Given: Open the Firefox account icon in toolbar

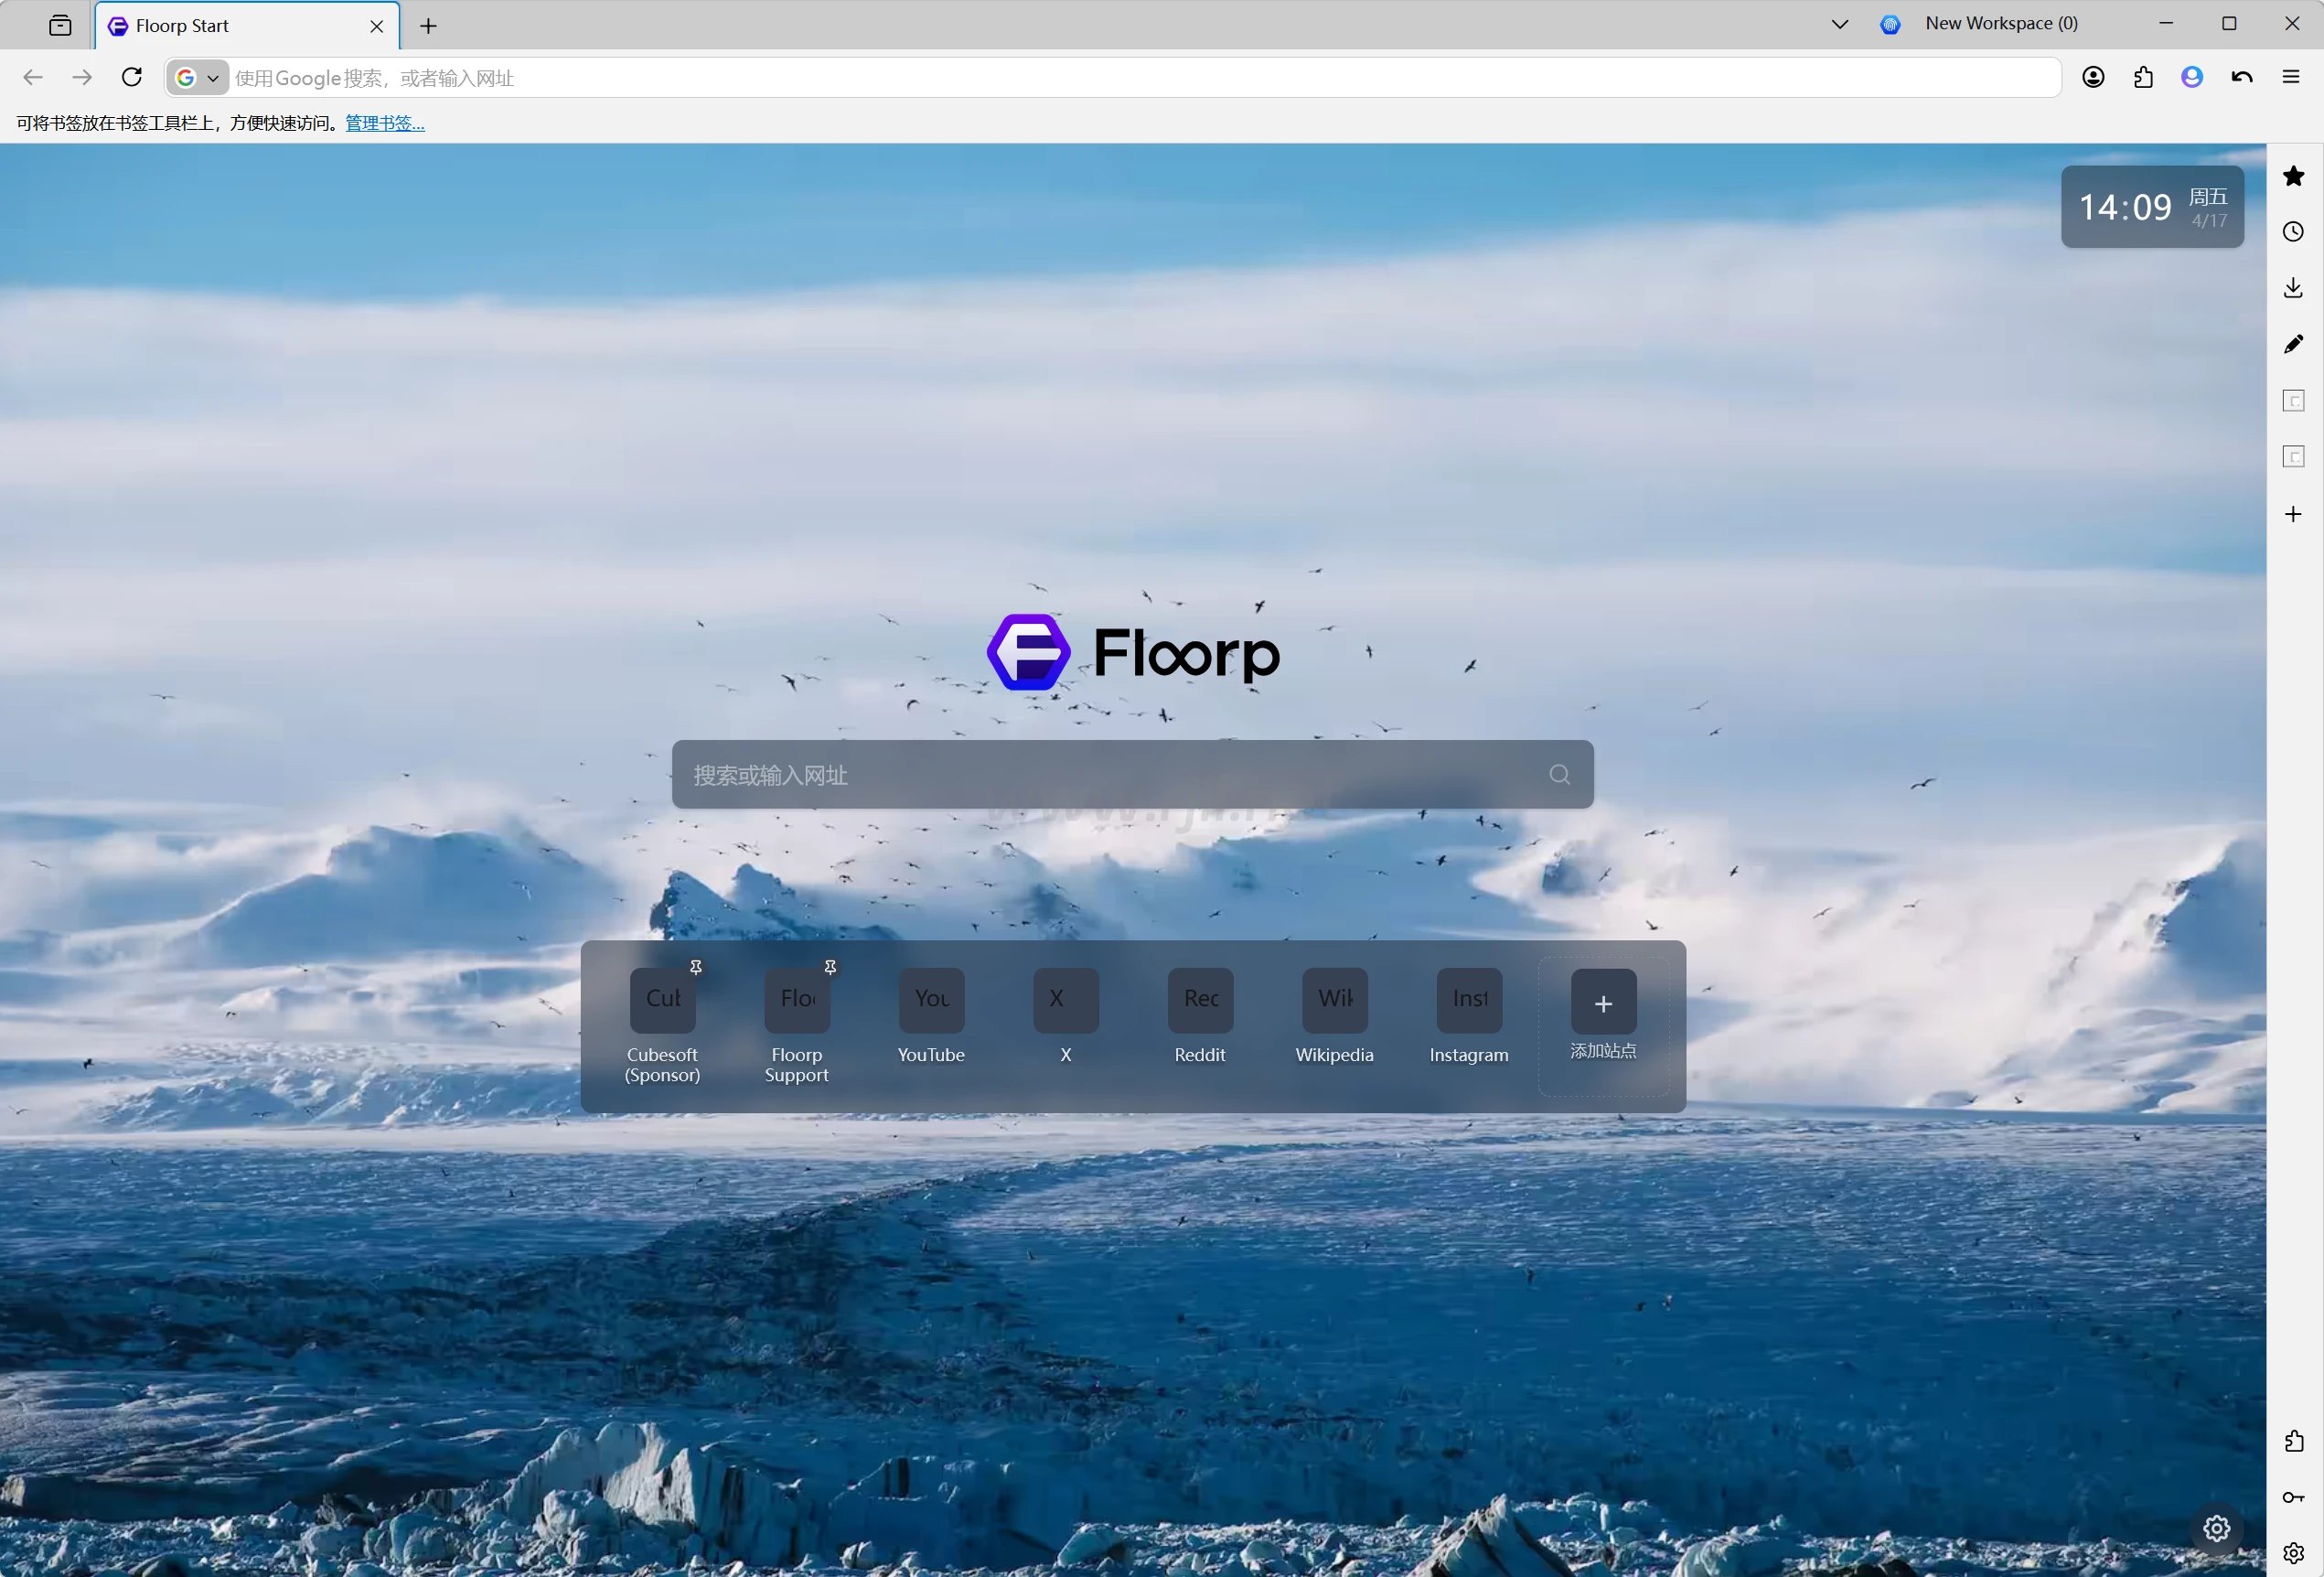Looking at the screenshot, I should (x=2093, y=77).
